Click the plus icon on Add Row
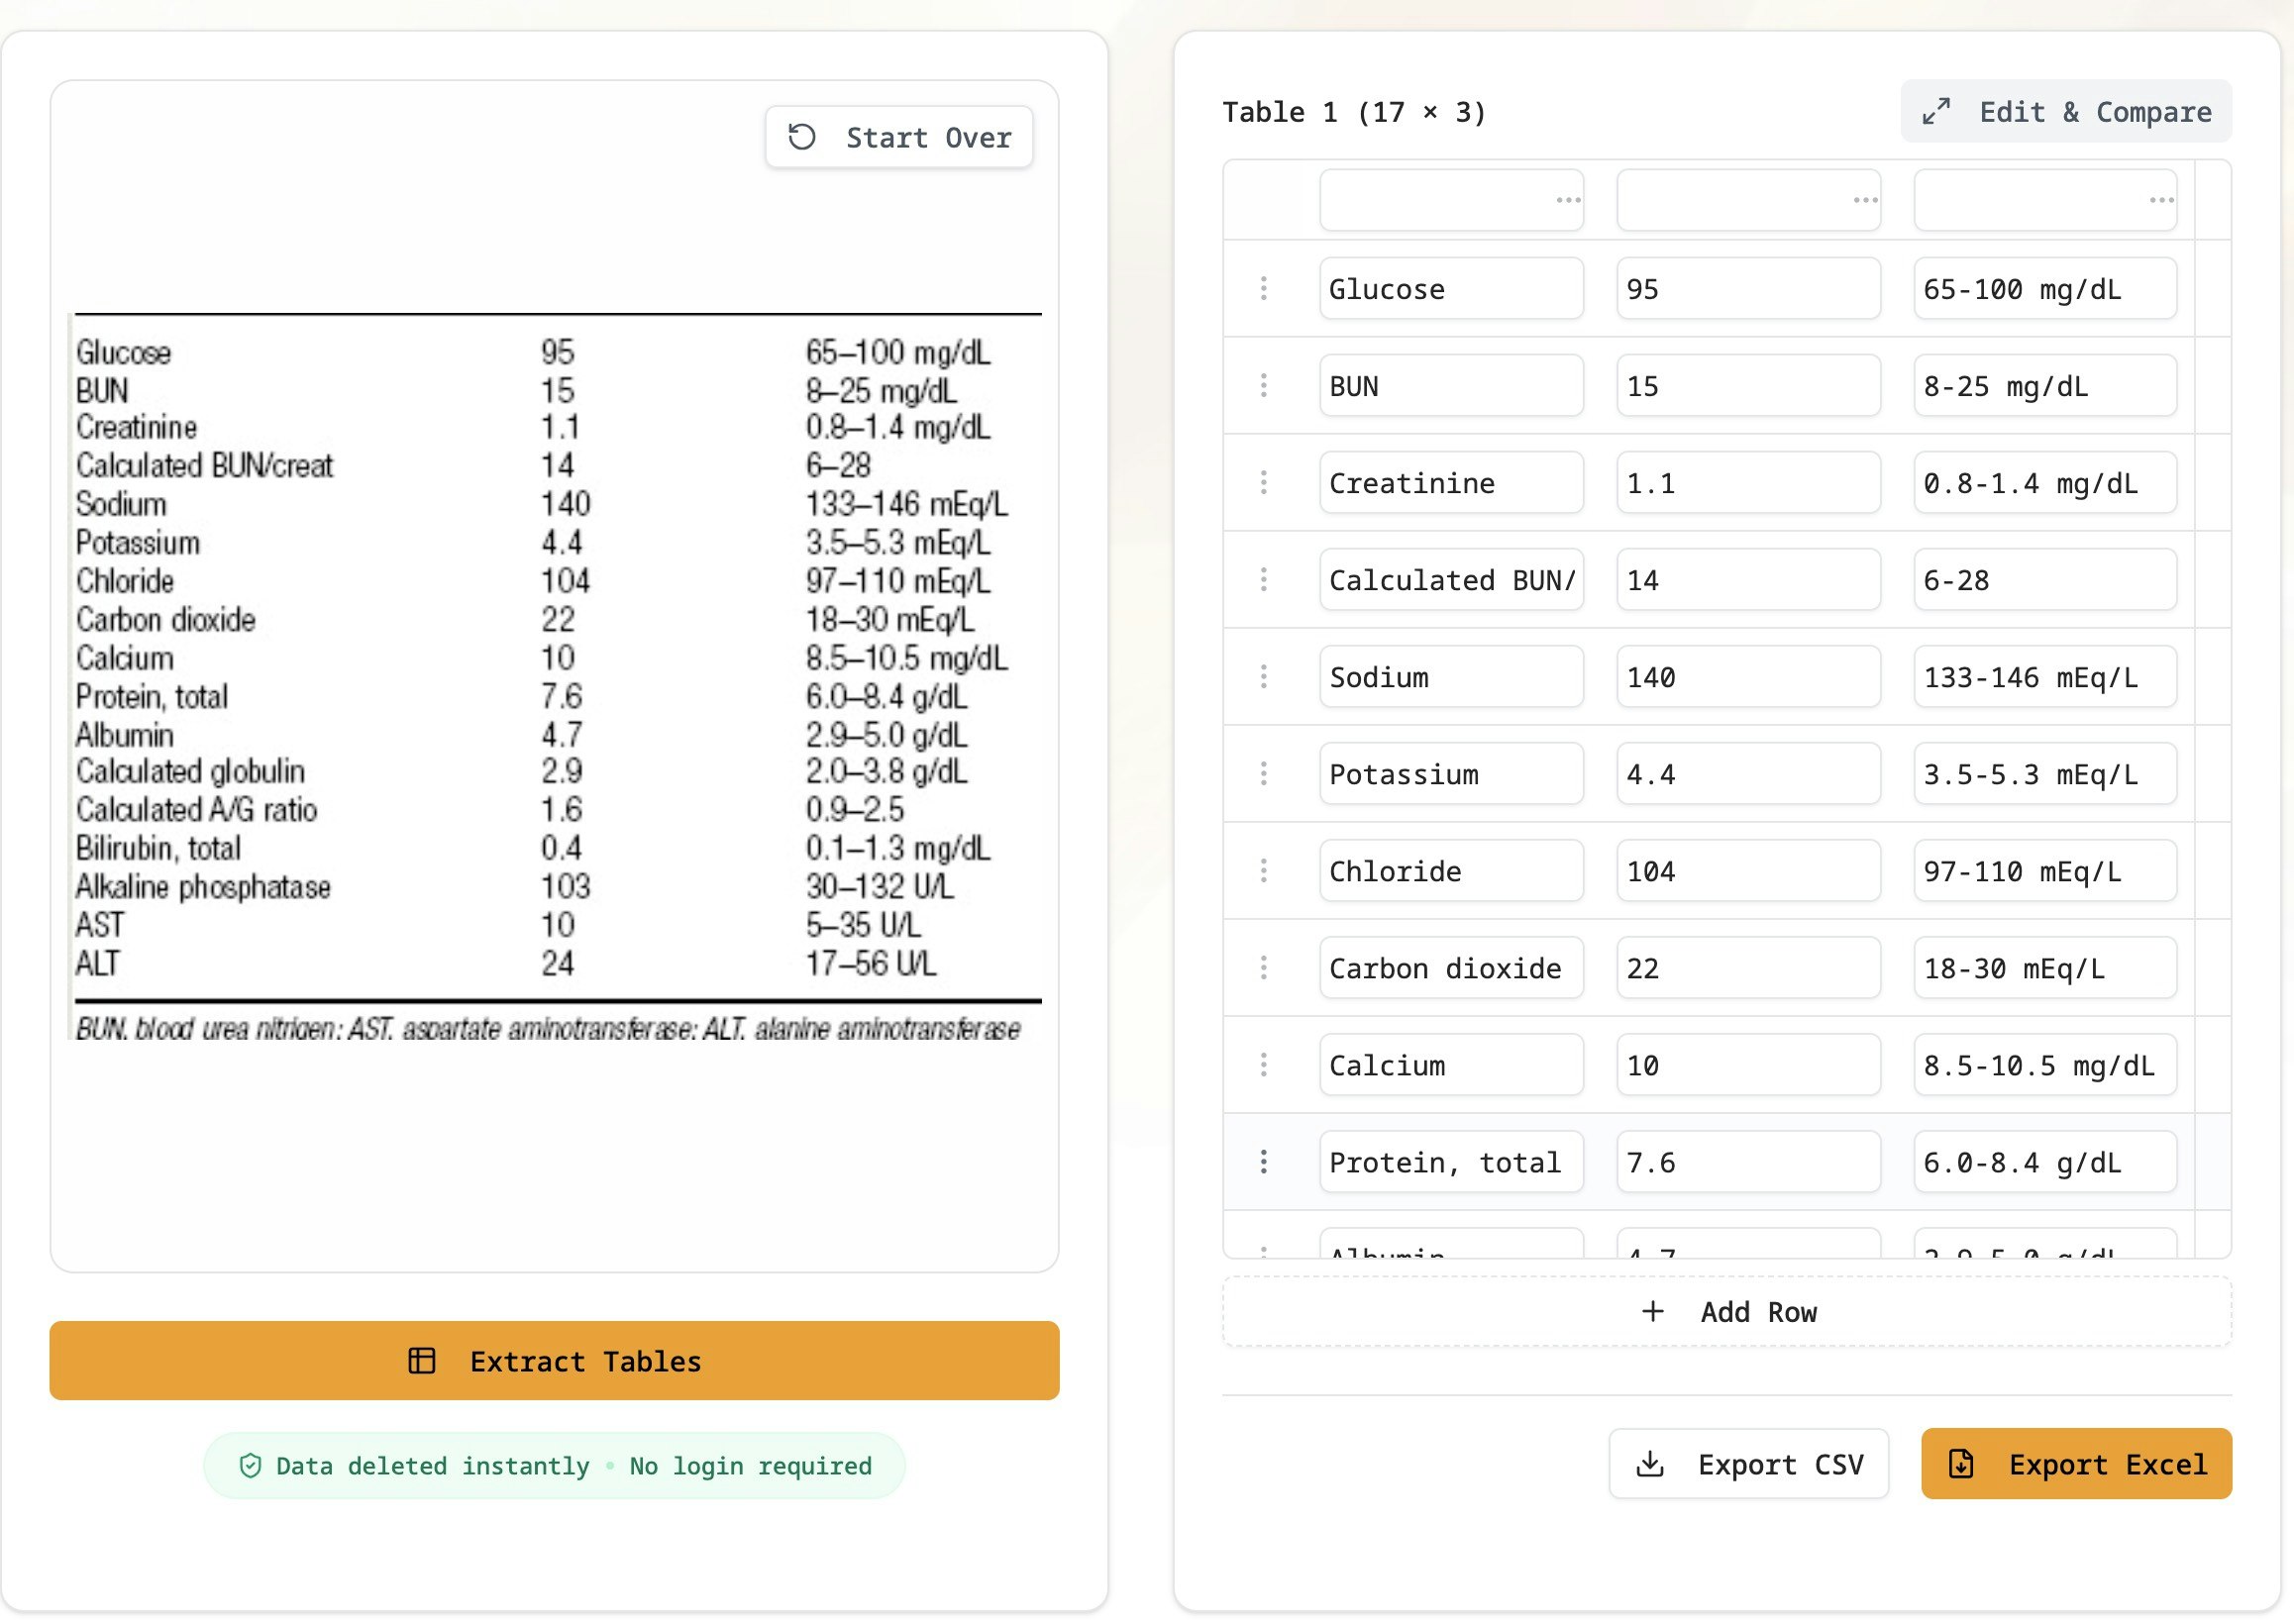2294x1624 pixels. coord(1652,1311)
